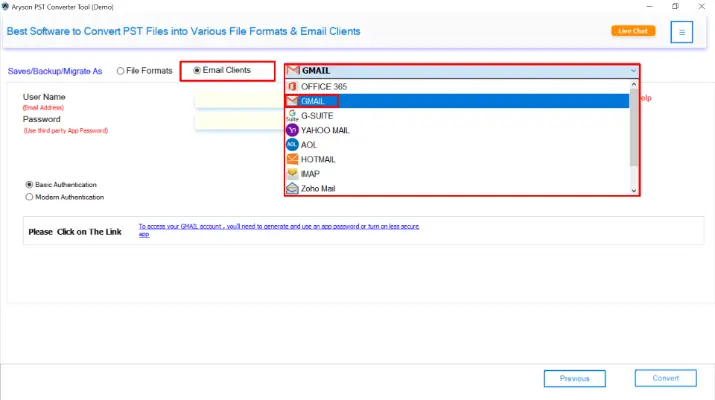Pick Zoho Mail from the list

(x=457, y=188)
